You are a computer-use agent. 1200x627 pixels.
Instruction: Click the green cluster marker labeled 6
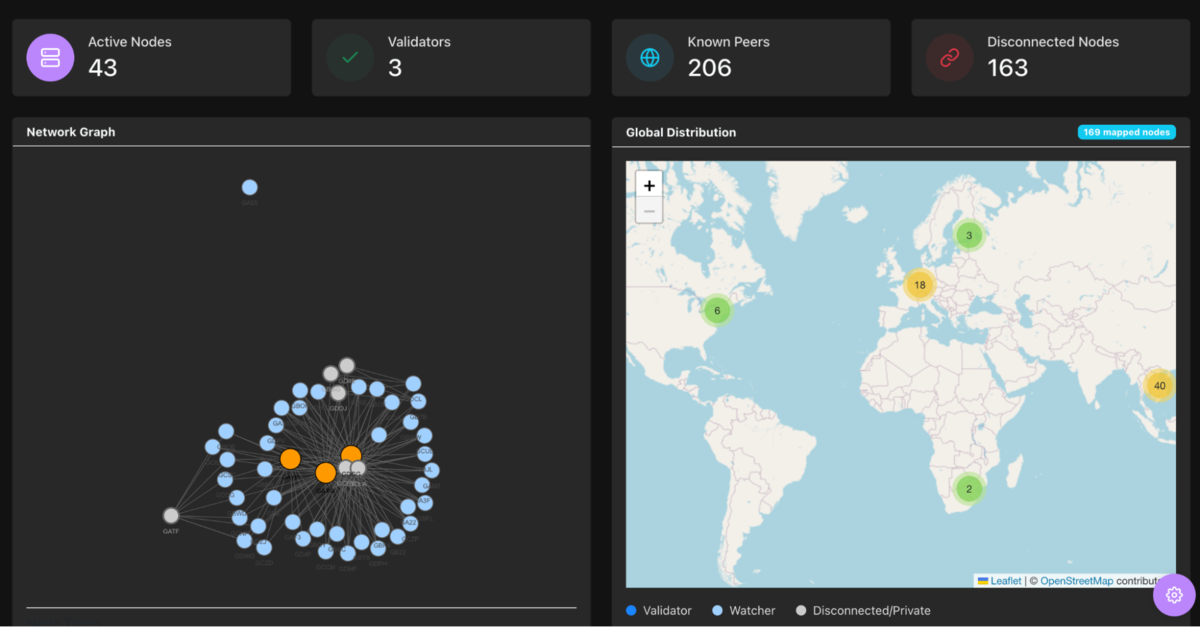717,311
